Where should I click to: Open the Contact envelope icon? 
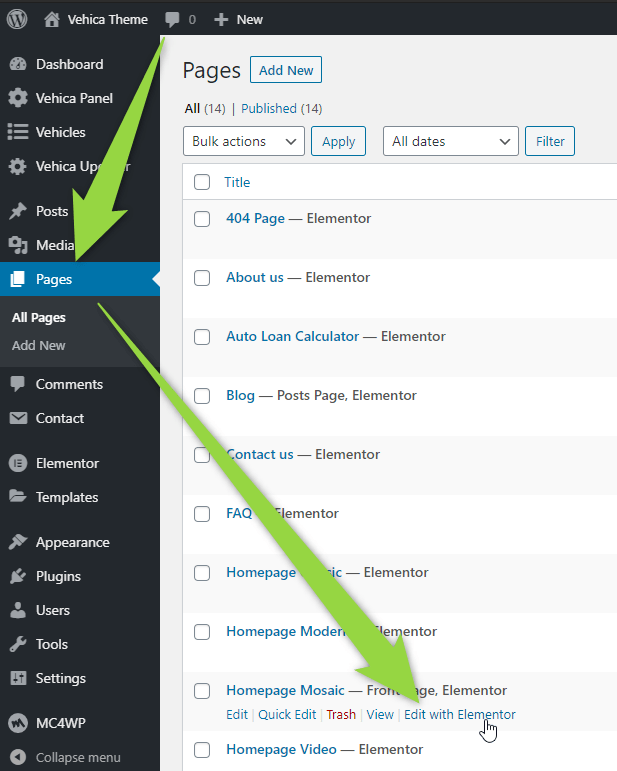click(x=18, y=418)
